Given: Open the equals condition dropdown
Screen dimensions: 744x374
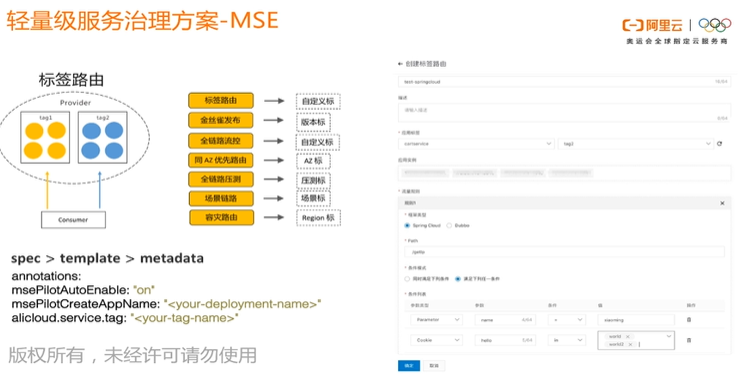Looking at the screenshot, I should coord(567,320).
